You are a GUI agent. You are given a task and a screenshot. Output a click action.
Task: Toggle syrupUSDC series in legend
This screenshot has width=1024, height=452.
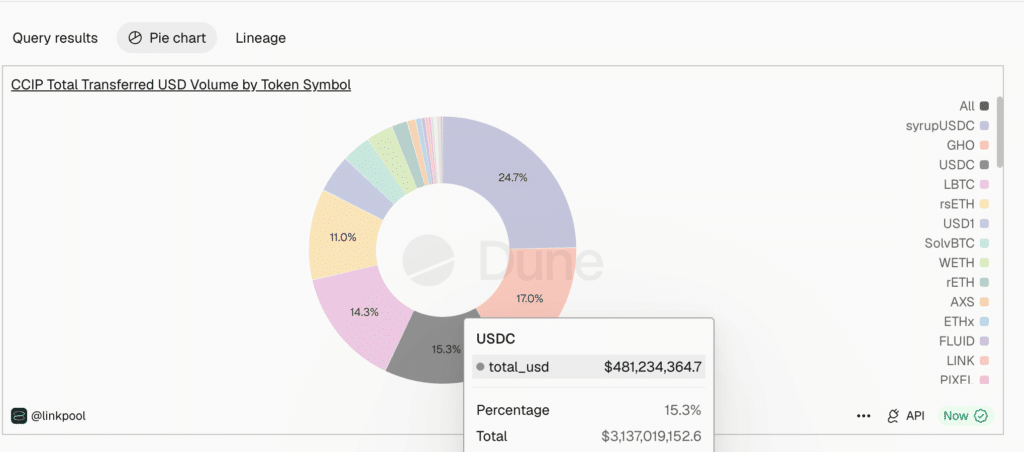tap(947, 125)
